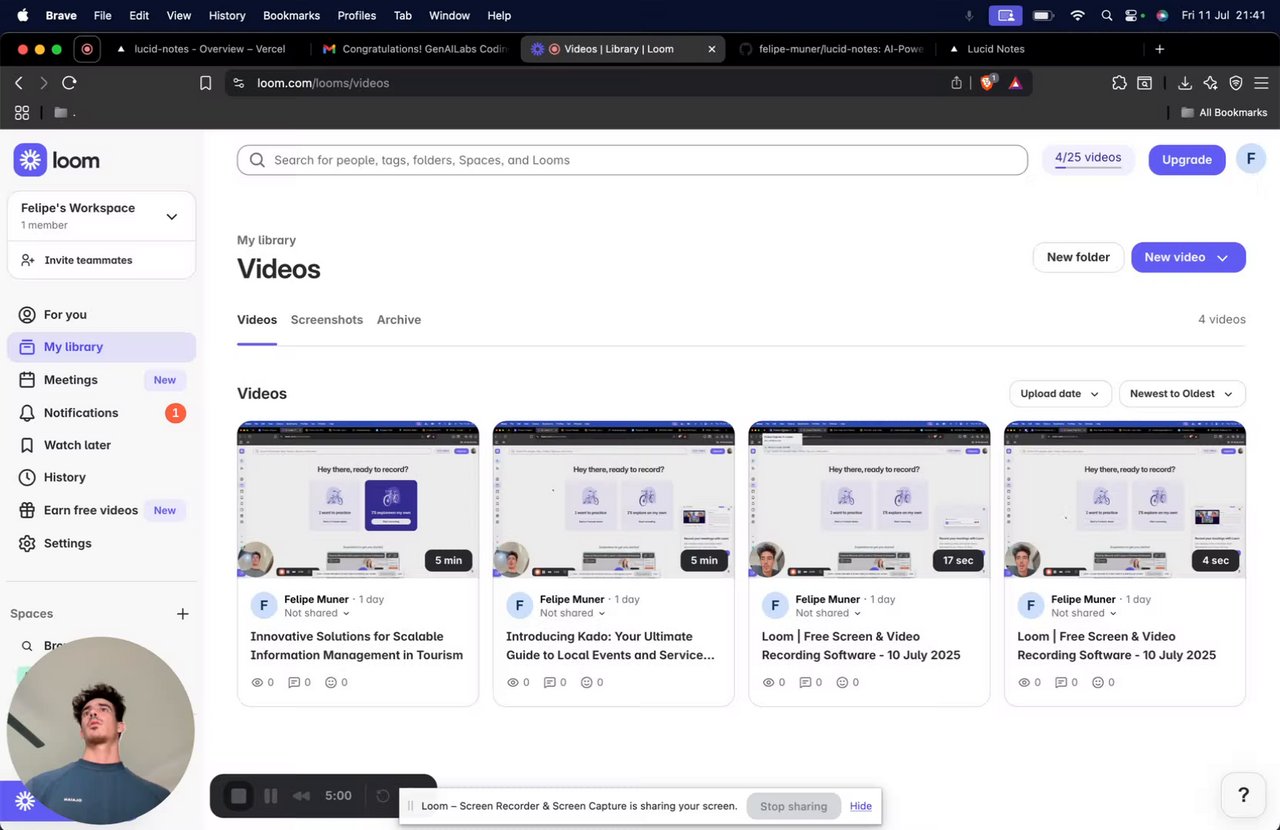Click the 4/25 videos usage indicator
Image resolution: width=1280 pixels, height=830 pixels.
pos(1088,159)
